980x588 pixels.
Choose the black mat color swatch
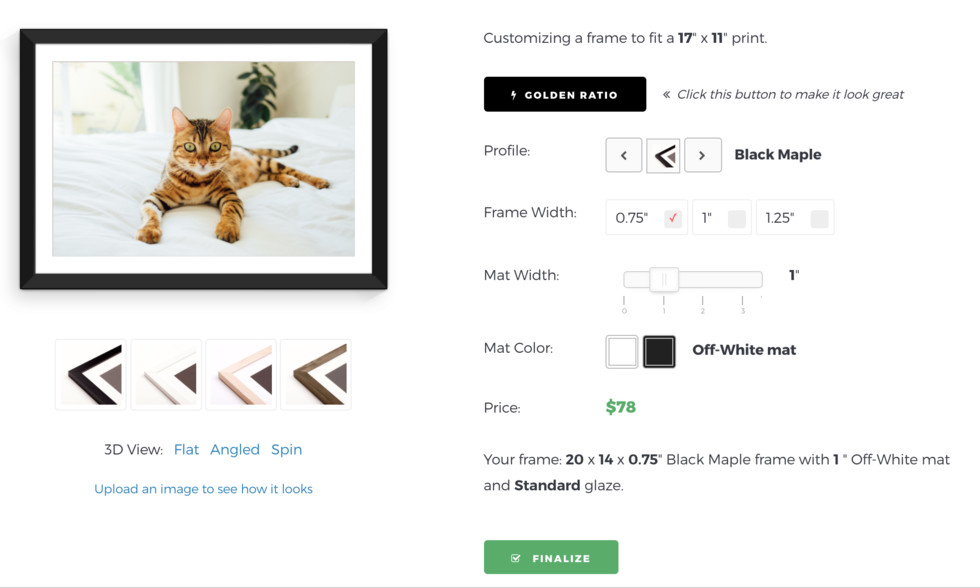[x=659, y=351]
